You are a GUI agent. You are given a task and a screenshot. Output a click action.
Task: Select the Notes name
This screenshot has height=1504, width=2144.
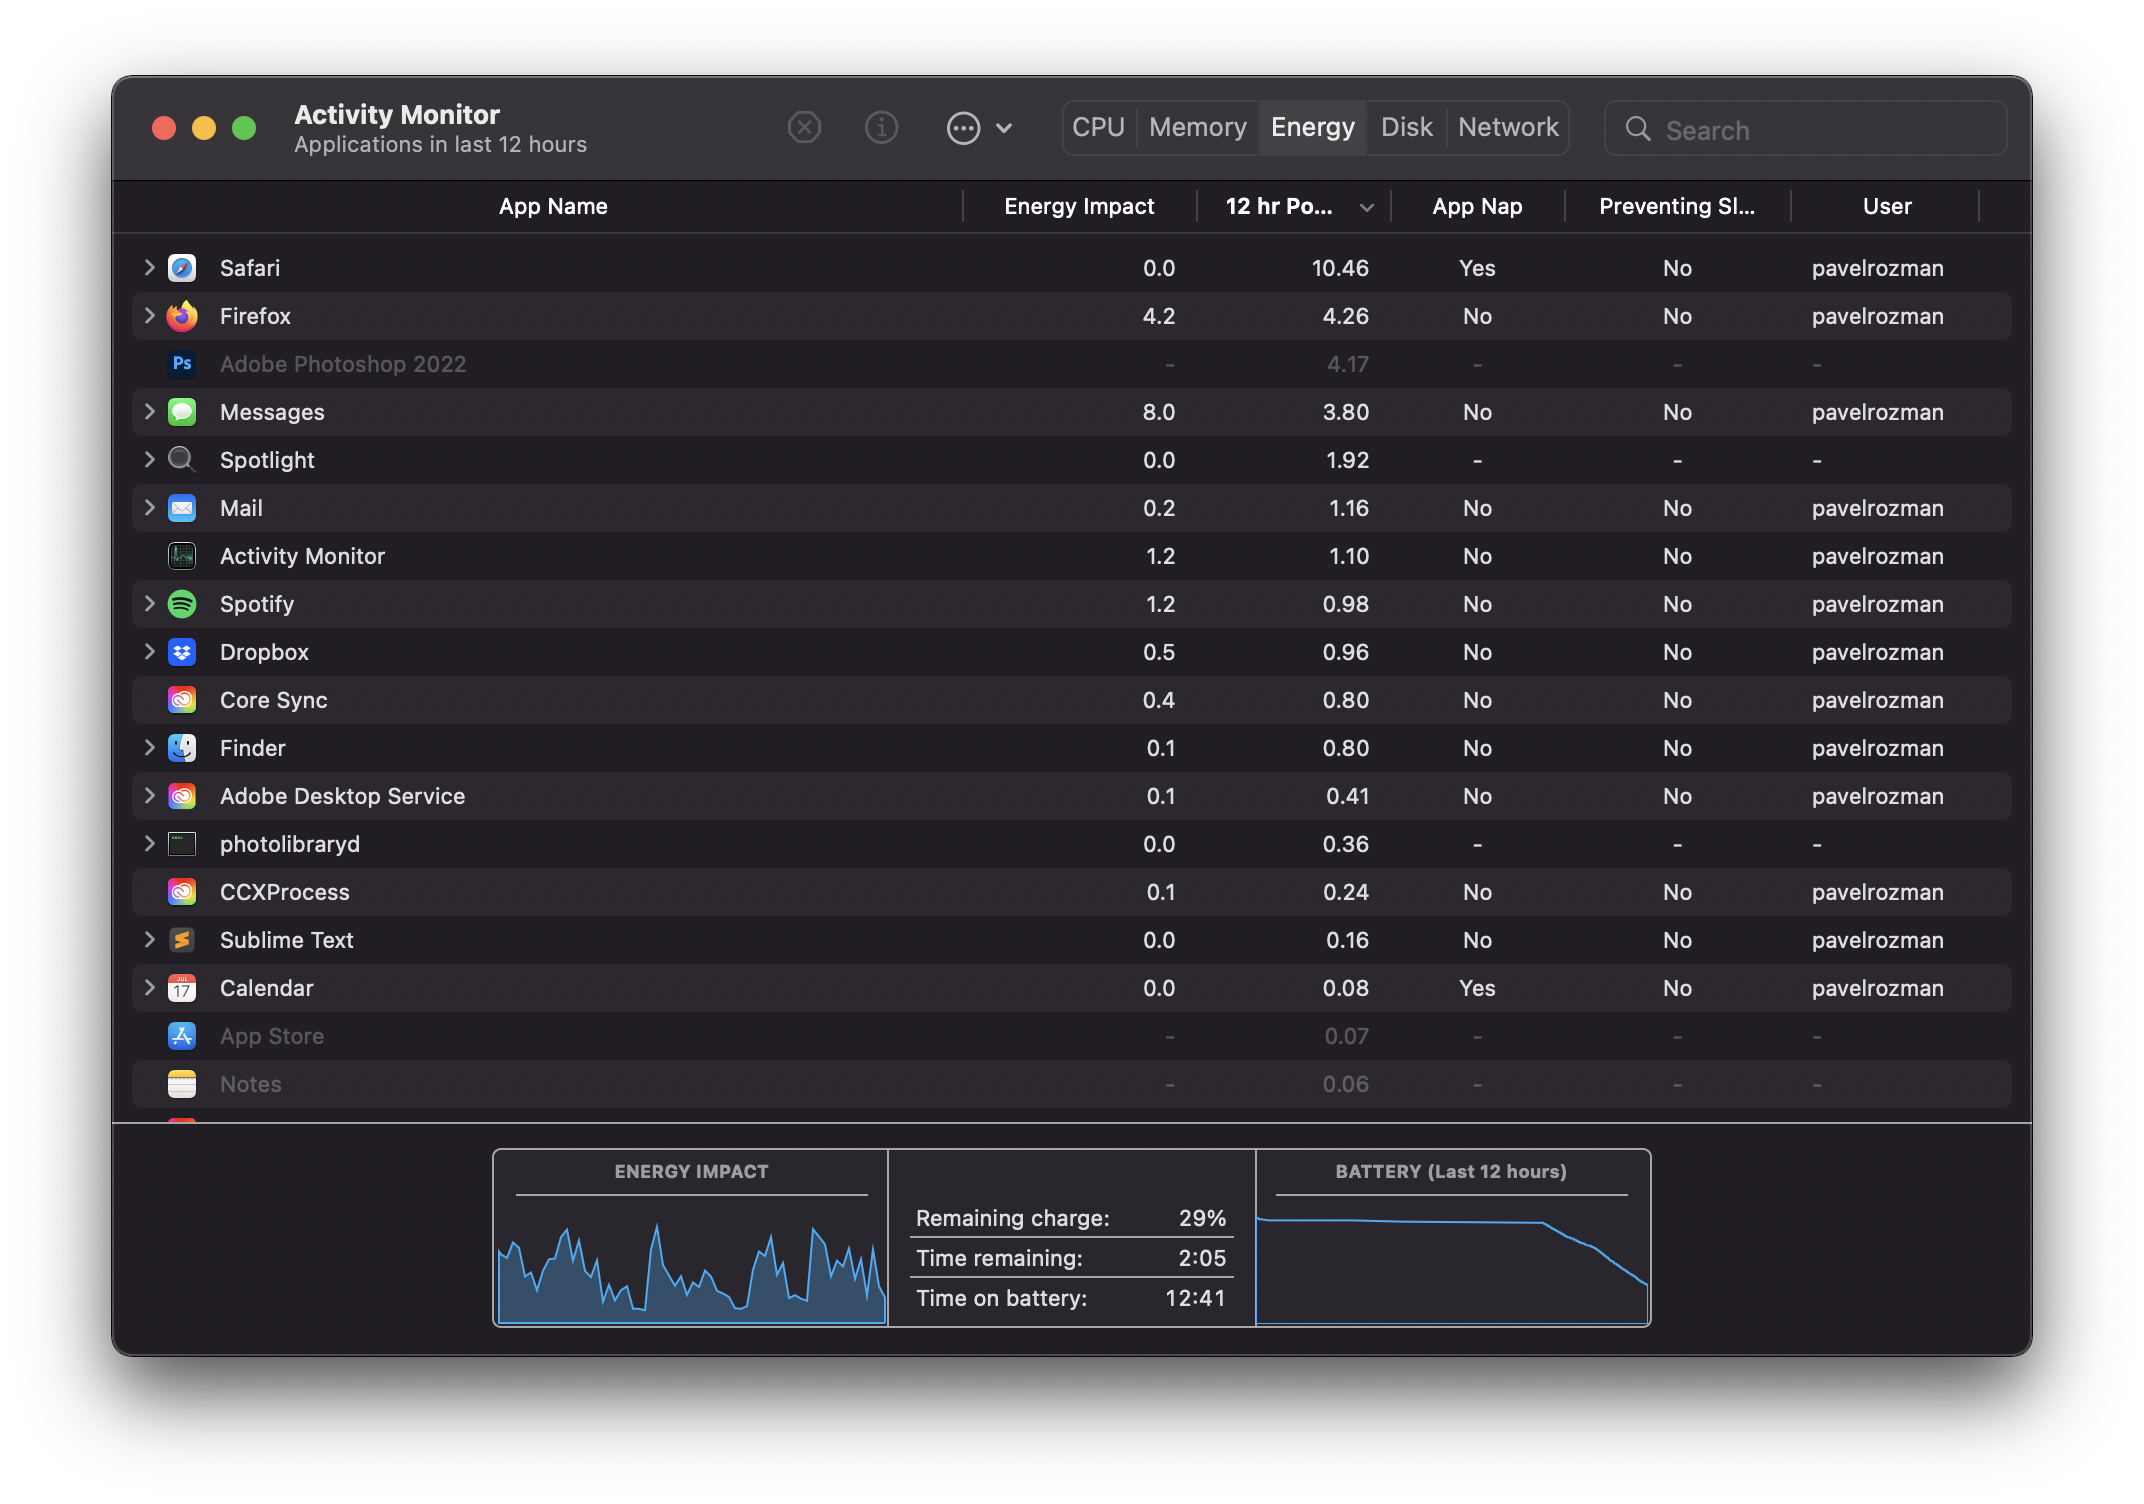[x=250, y=1084]
